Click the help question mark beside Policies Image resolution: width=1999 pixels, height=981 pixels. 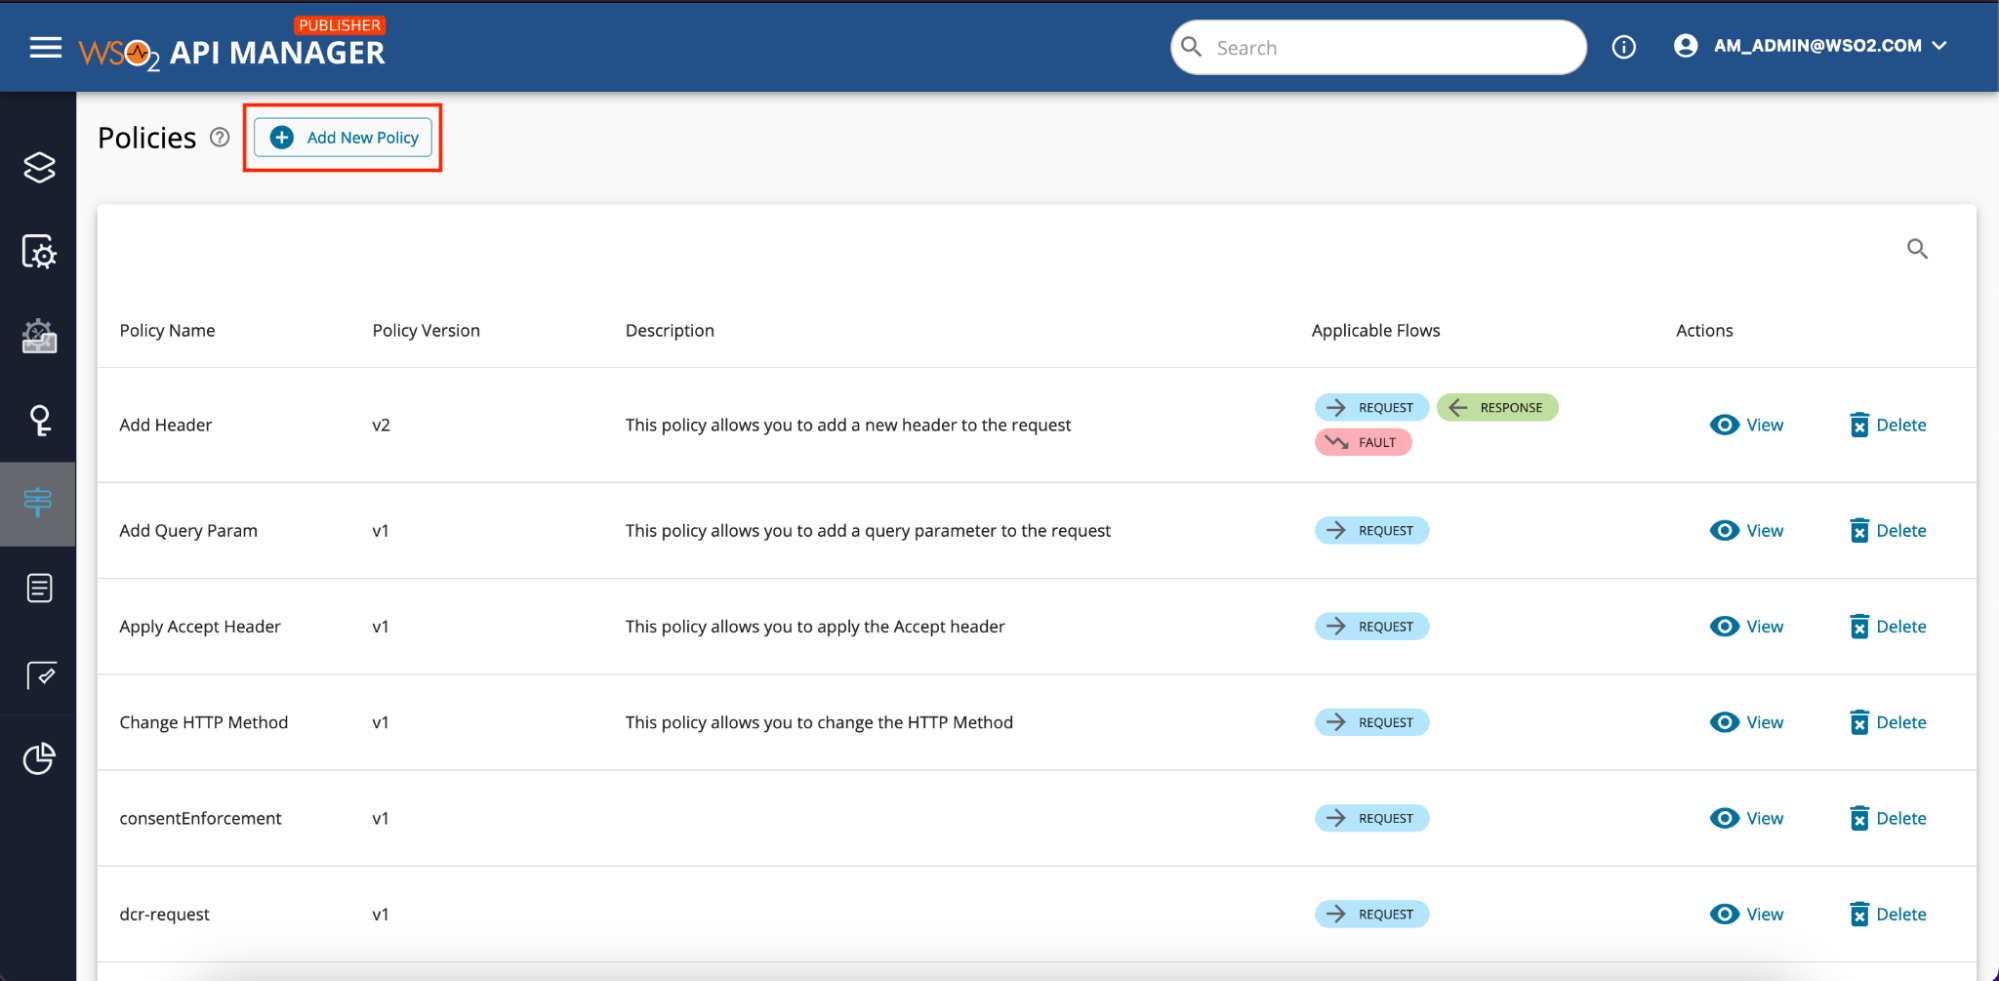point(220,137)
